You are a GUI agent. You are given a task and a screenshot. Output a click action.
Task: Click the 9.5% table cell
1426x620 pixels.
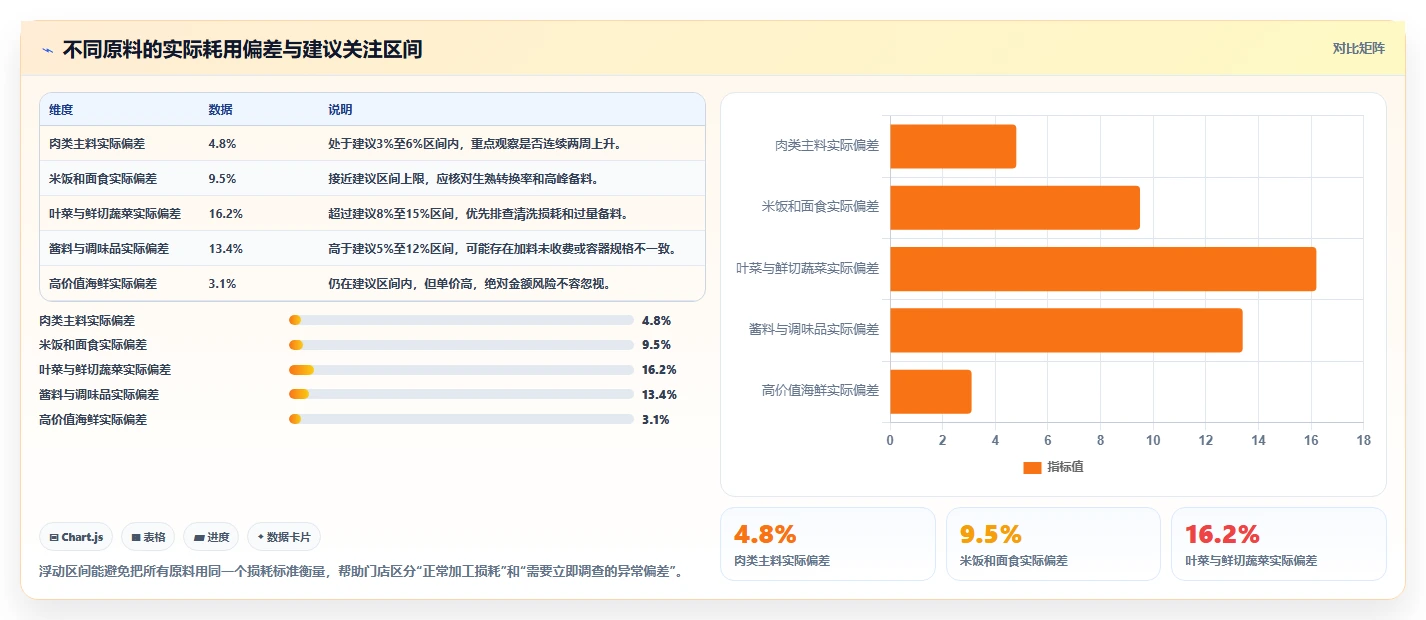pyautogui.click(x=222, y=179)
